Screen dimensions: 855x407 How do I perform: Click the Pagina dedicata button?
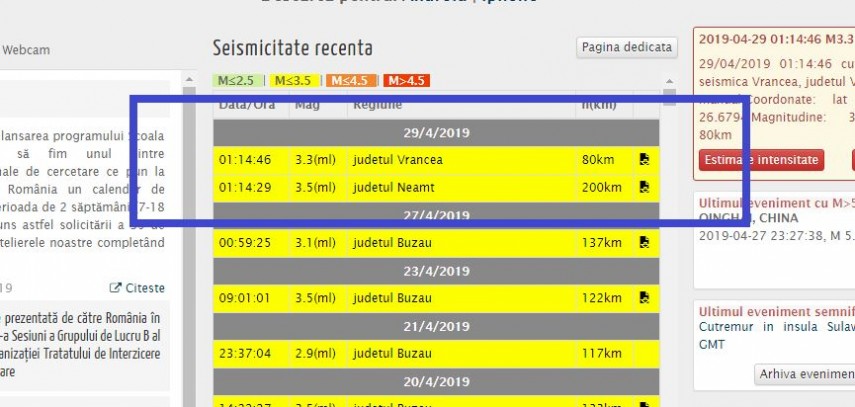[x=627, y=47]
